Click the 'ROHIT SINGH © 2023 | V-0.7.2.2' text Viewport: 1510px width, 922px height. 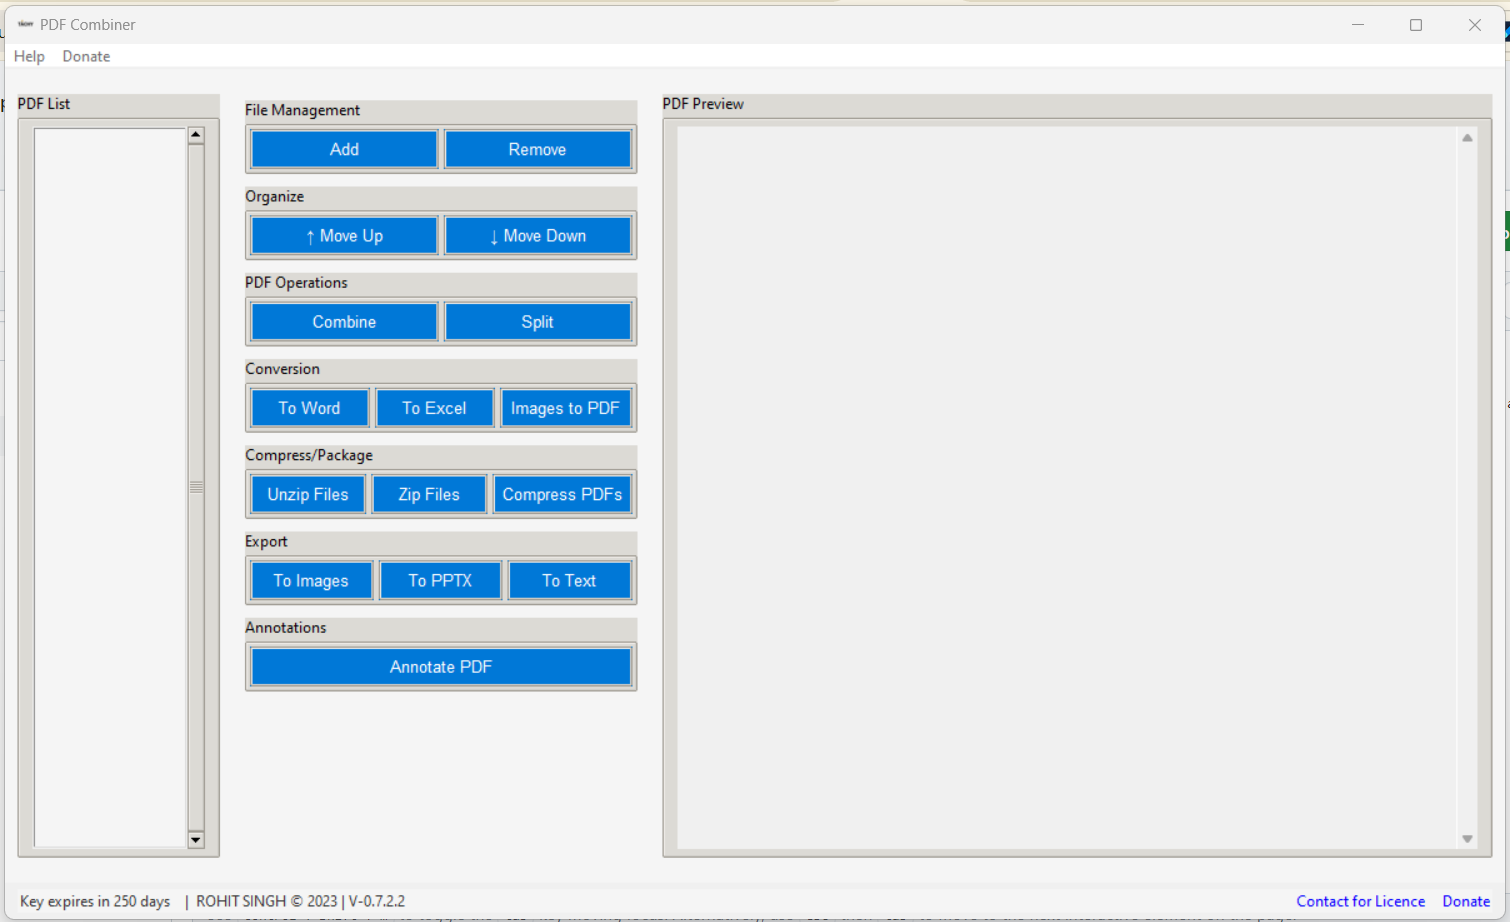(x=300, y=901)
